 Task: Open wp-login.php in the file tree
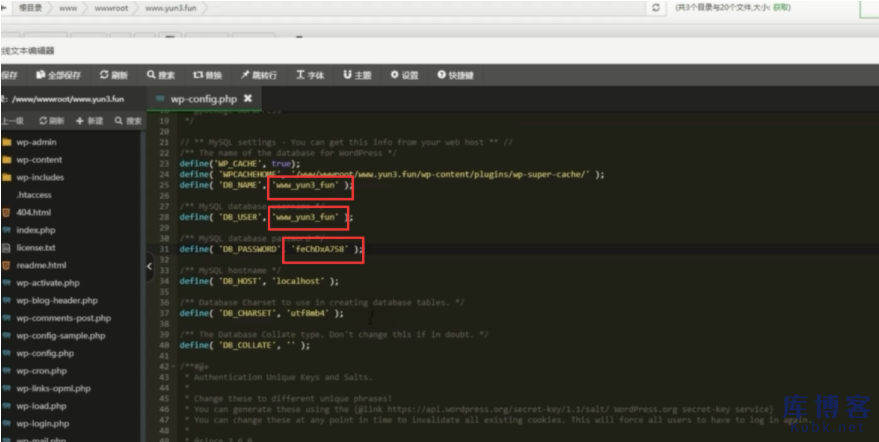coord(43,423)
